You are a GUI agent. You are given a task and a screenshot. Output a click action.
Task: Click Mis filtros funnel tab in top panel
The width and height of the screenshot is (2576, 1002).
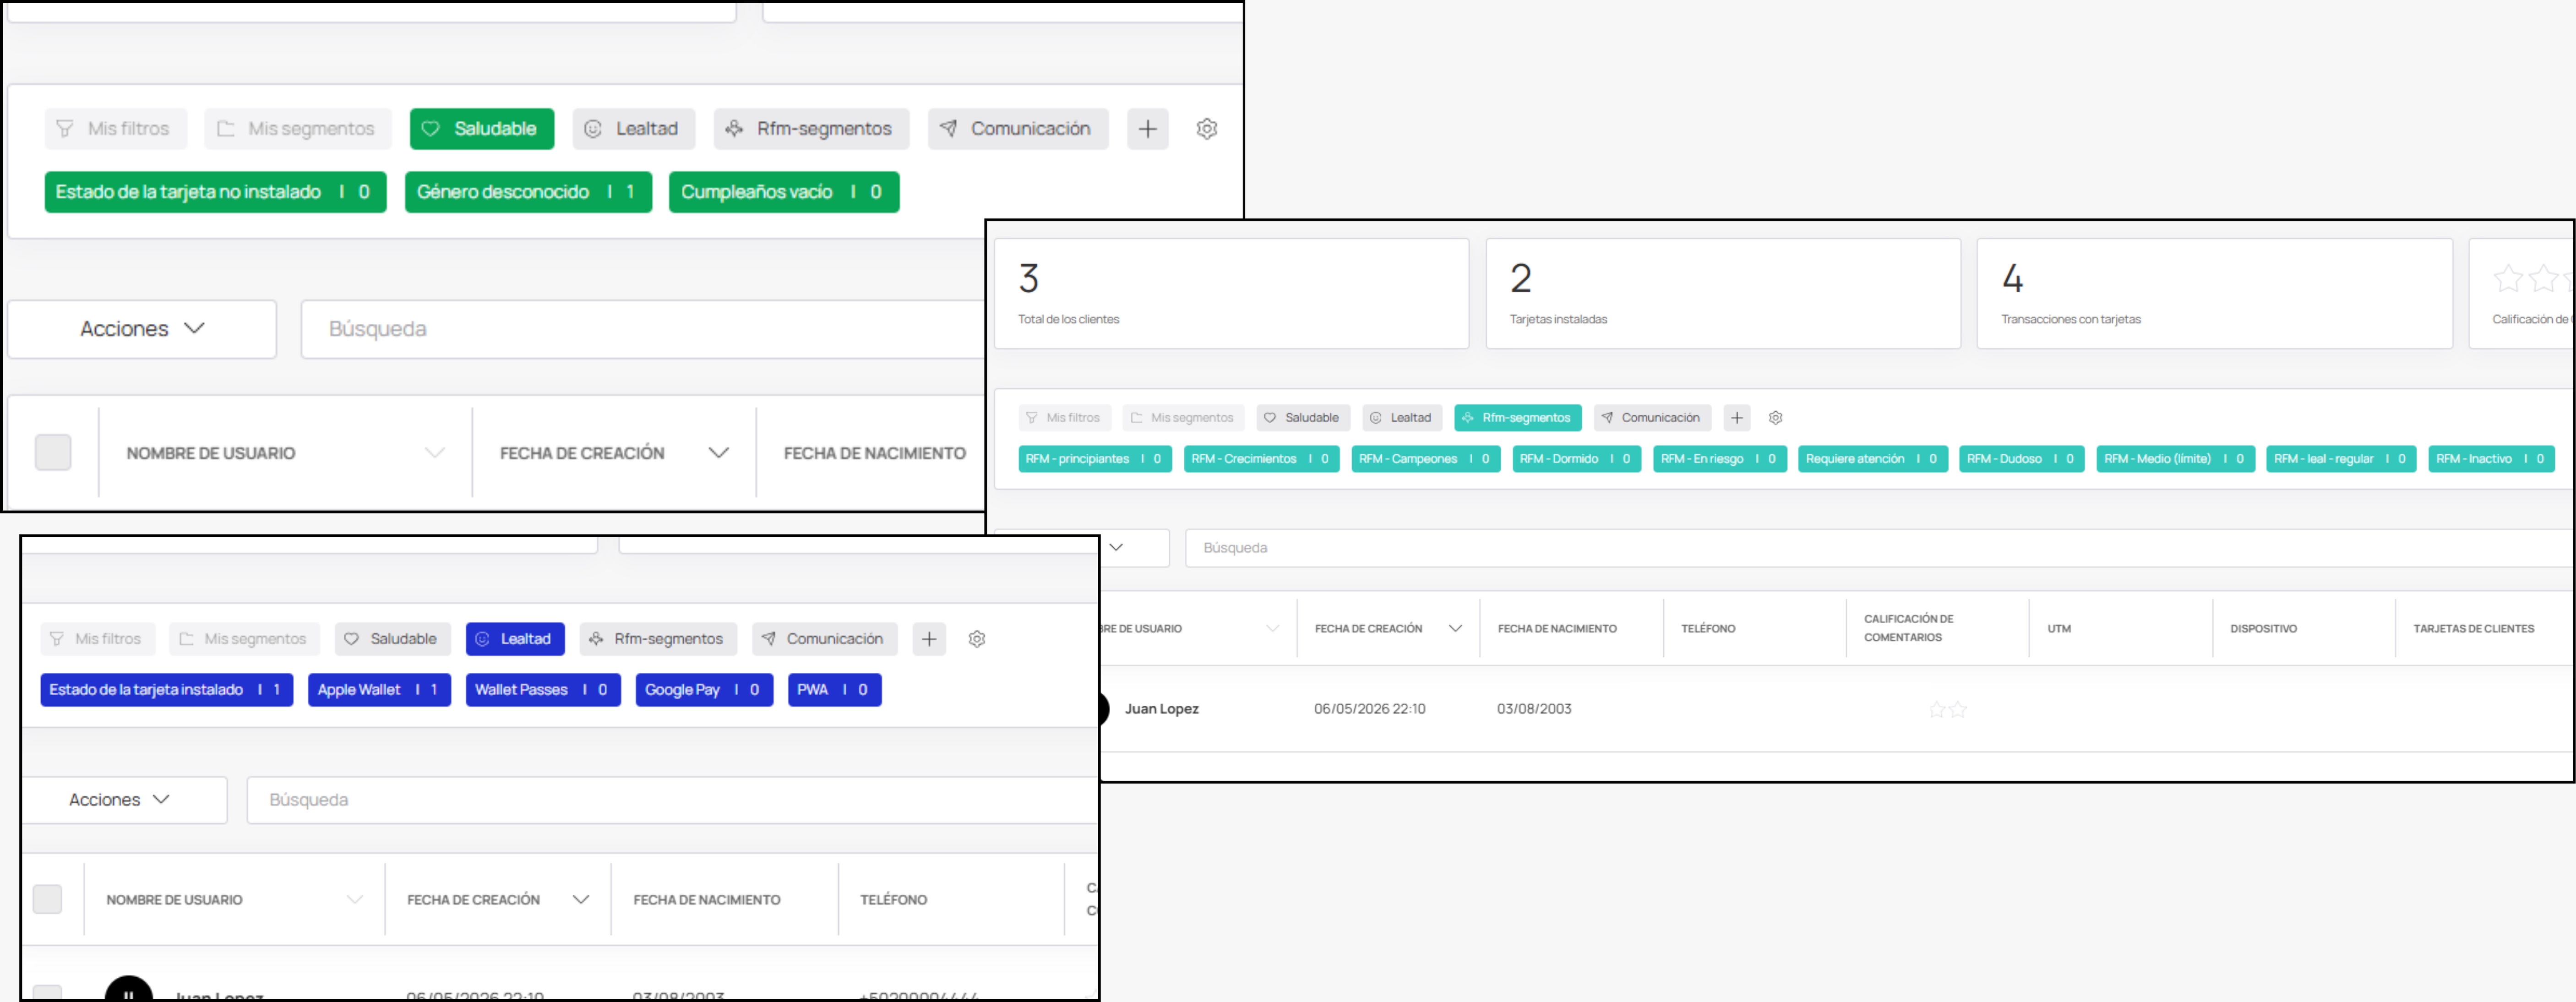coord(115,129)
